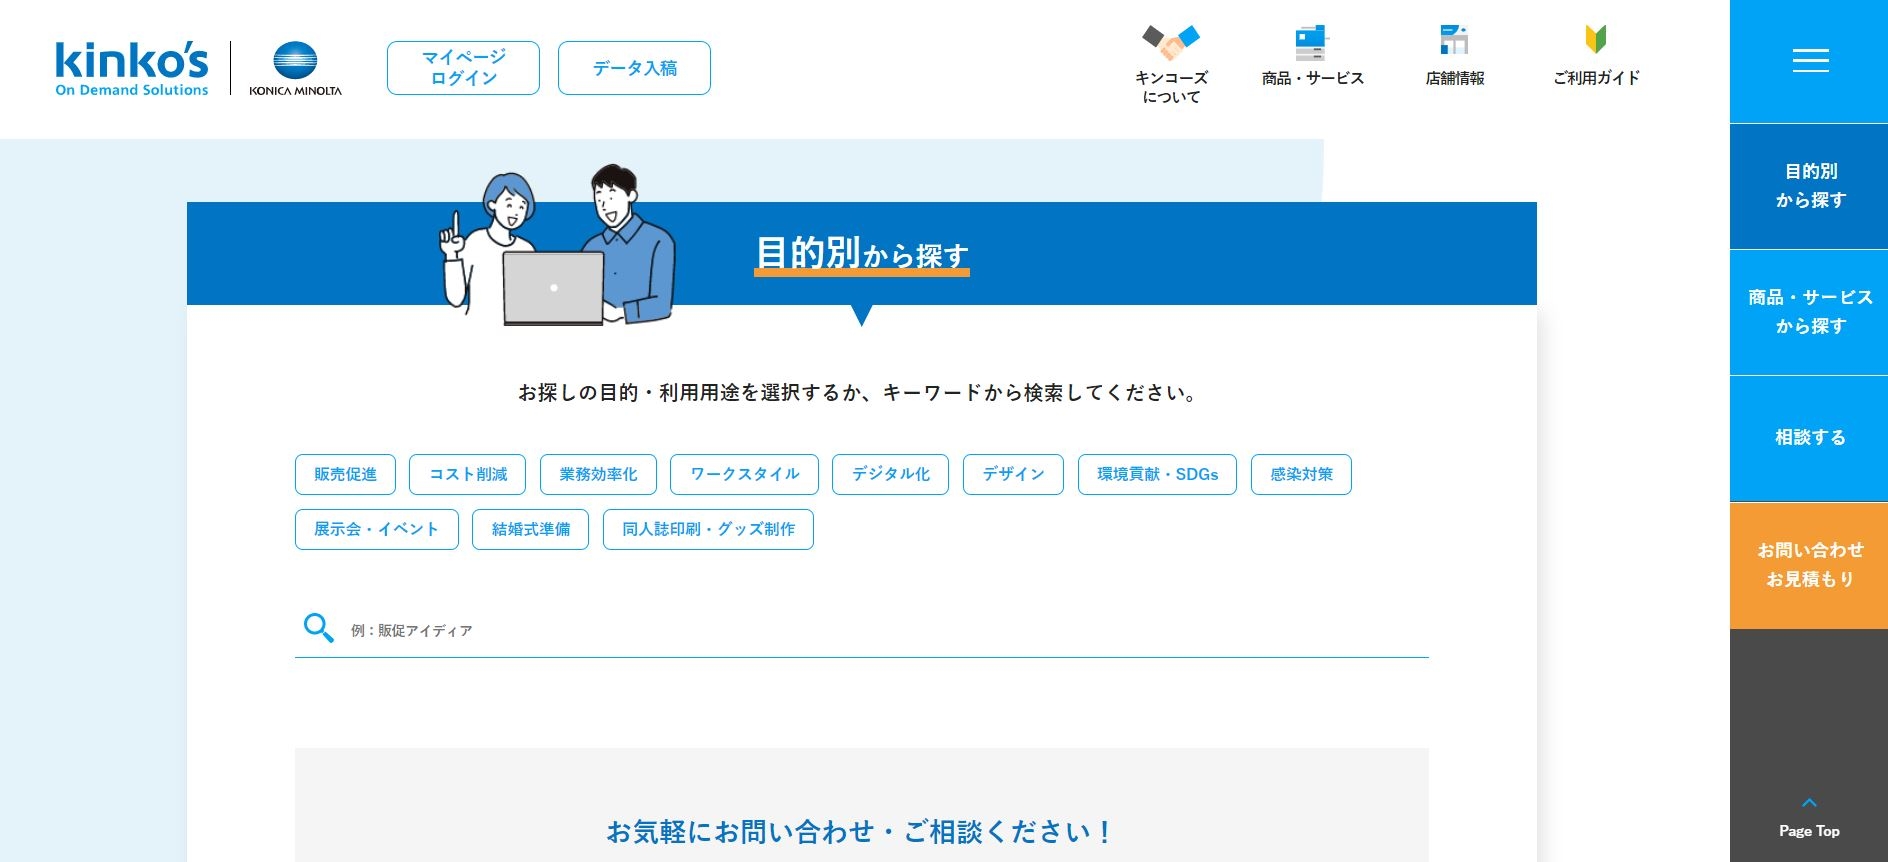Click the Konica Minolta logo
Image resolution: width=1888 pixels, height=862 pixels.
[x=295, y=69]
